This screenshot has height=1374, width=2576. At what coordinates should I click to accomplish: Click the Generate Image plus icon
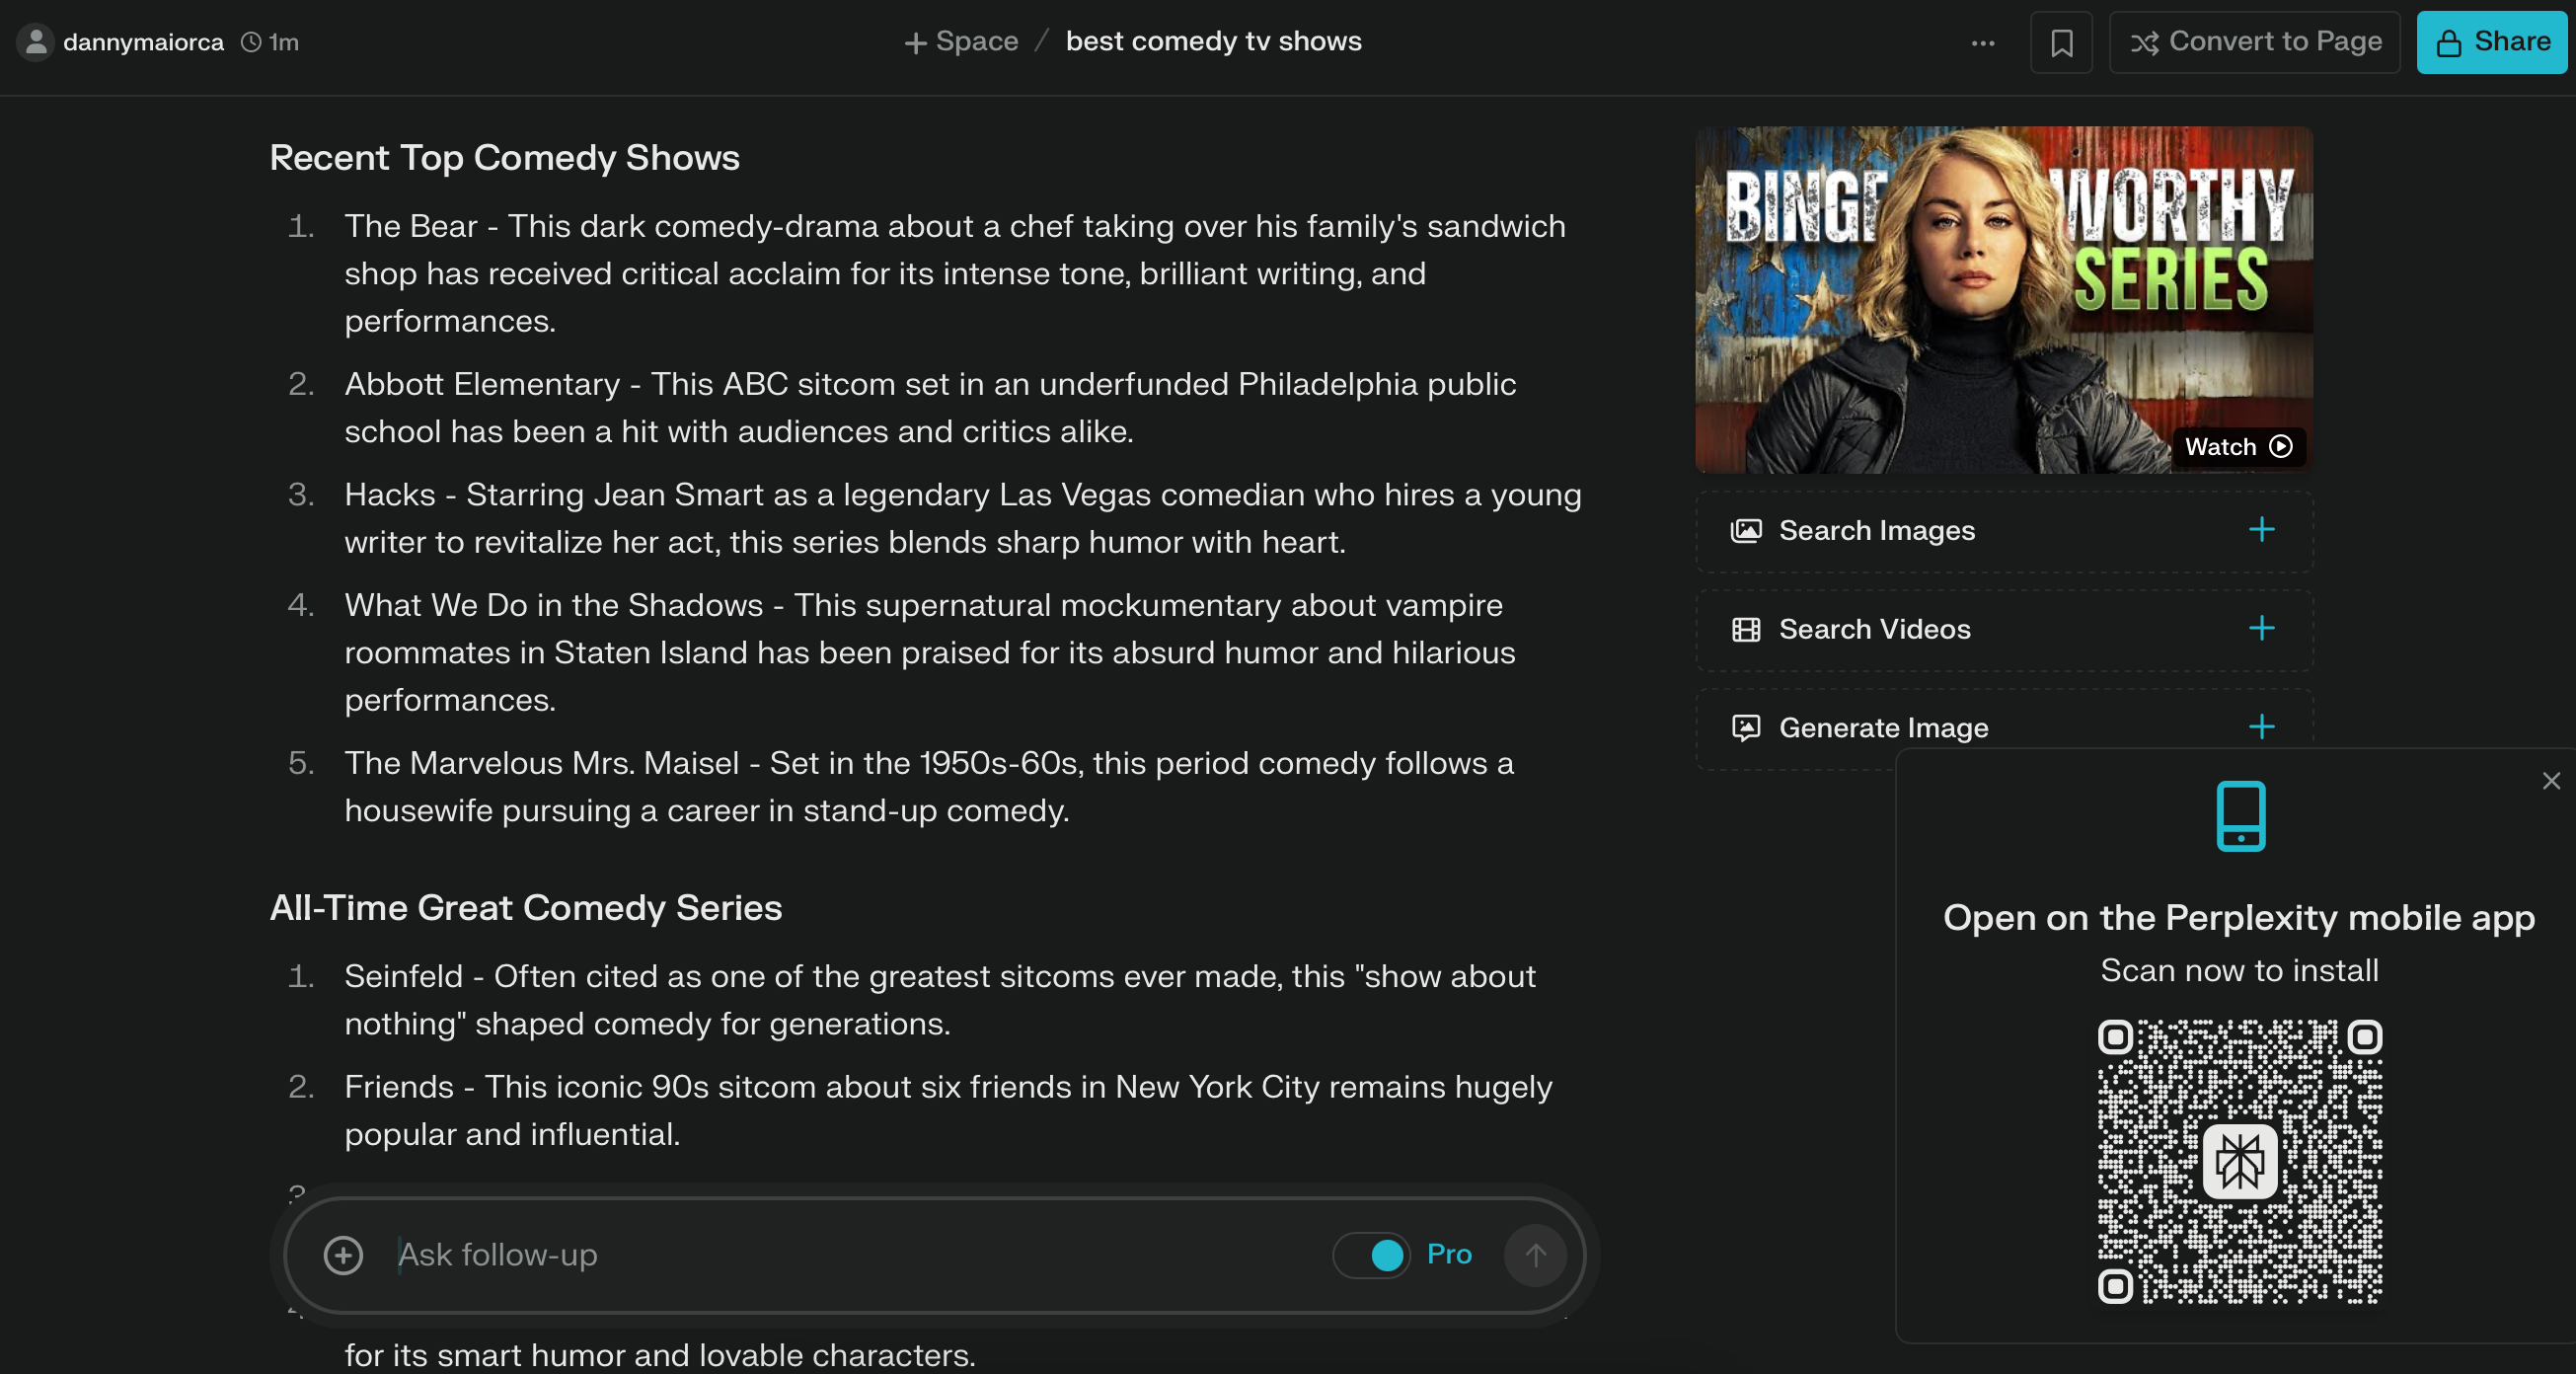(2262, 726)
